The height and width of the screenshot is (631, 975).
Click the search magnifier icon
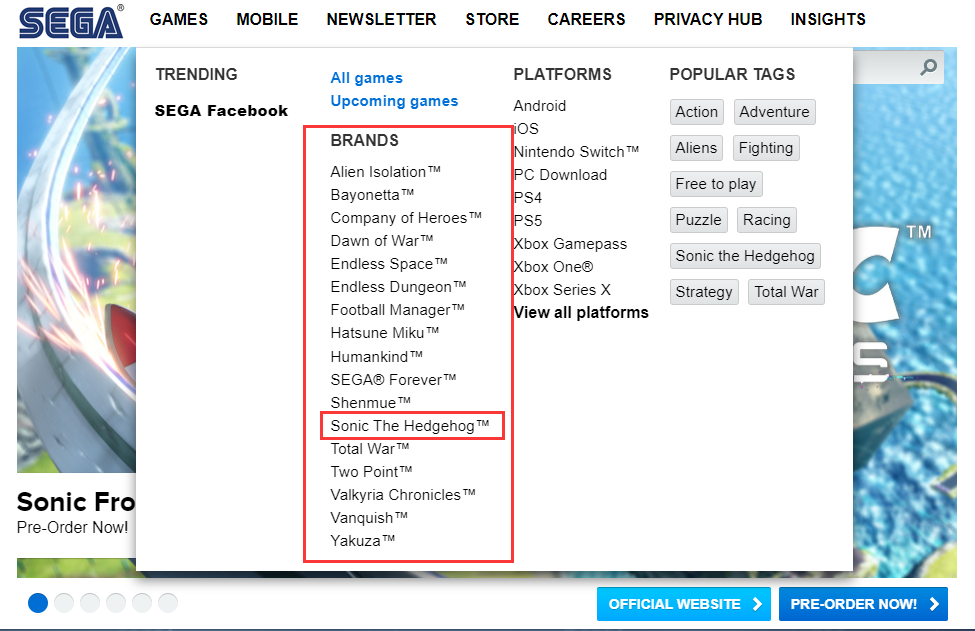tap(928, 67)
